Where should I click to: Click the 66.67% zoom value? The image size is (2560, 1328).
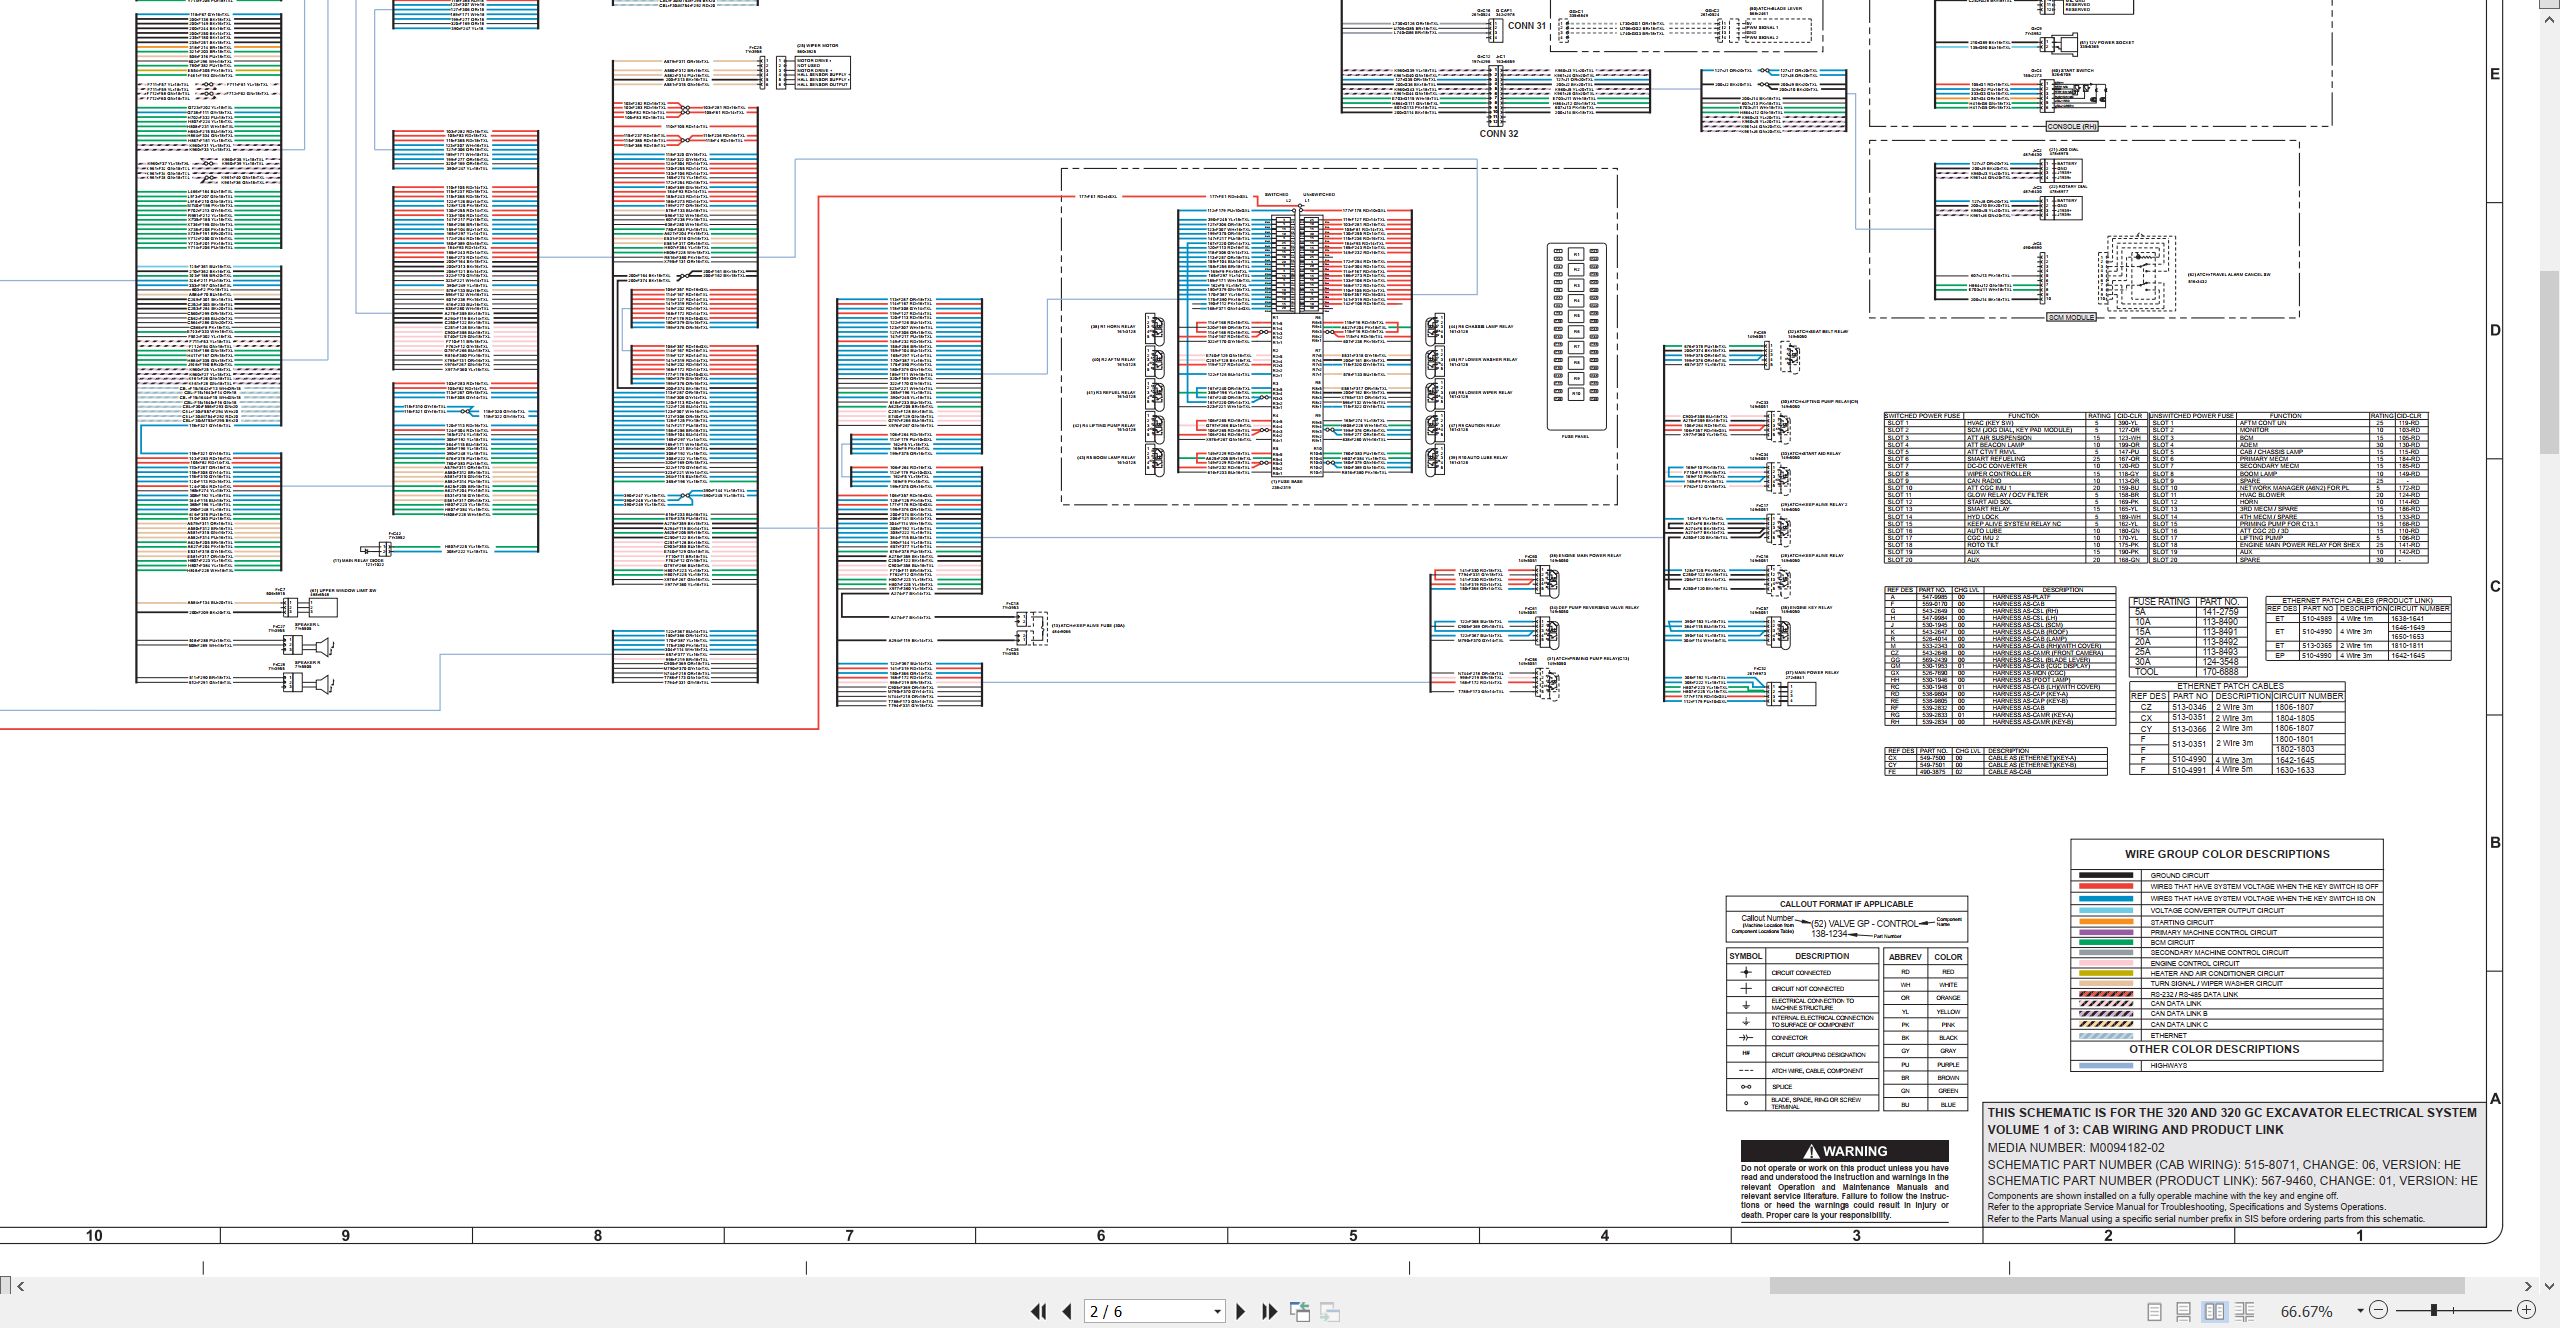(2306, 1311)
